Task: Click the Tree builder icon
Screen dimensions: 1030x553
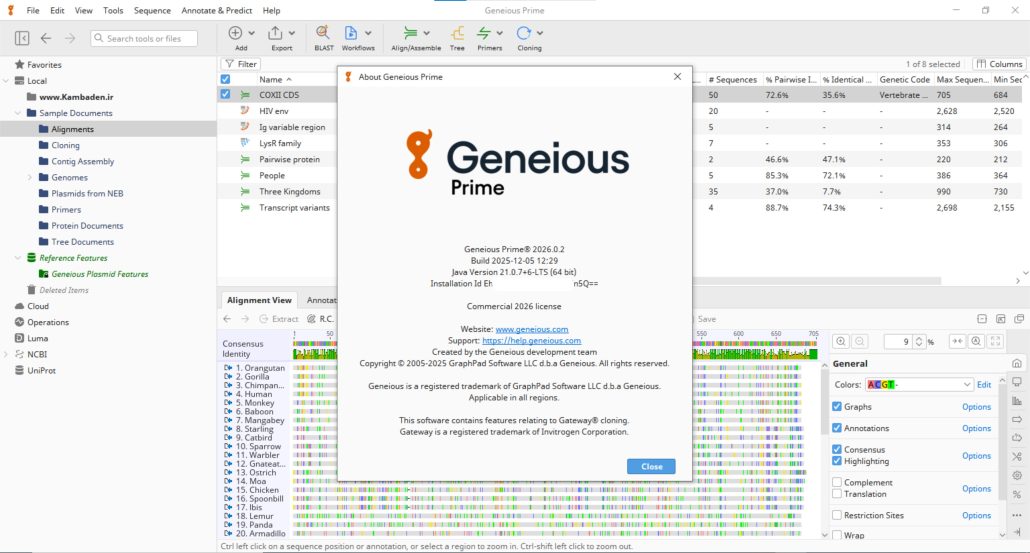Action: (x=457, y=33)
